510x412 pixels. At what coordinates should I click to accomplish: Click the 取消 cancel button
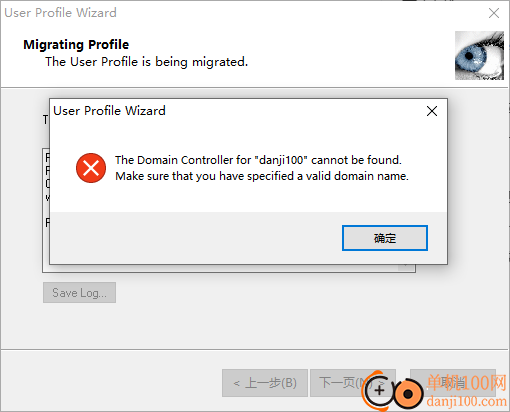tap(453, 383)
